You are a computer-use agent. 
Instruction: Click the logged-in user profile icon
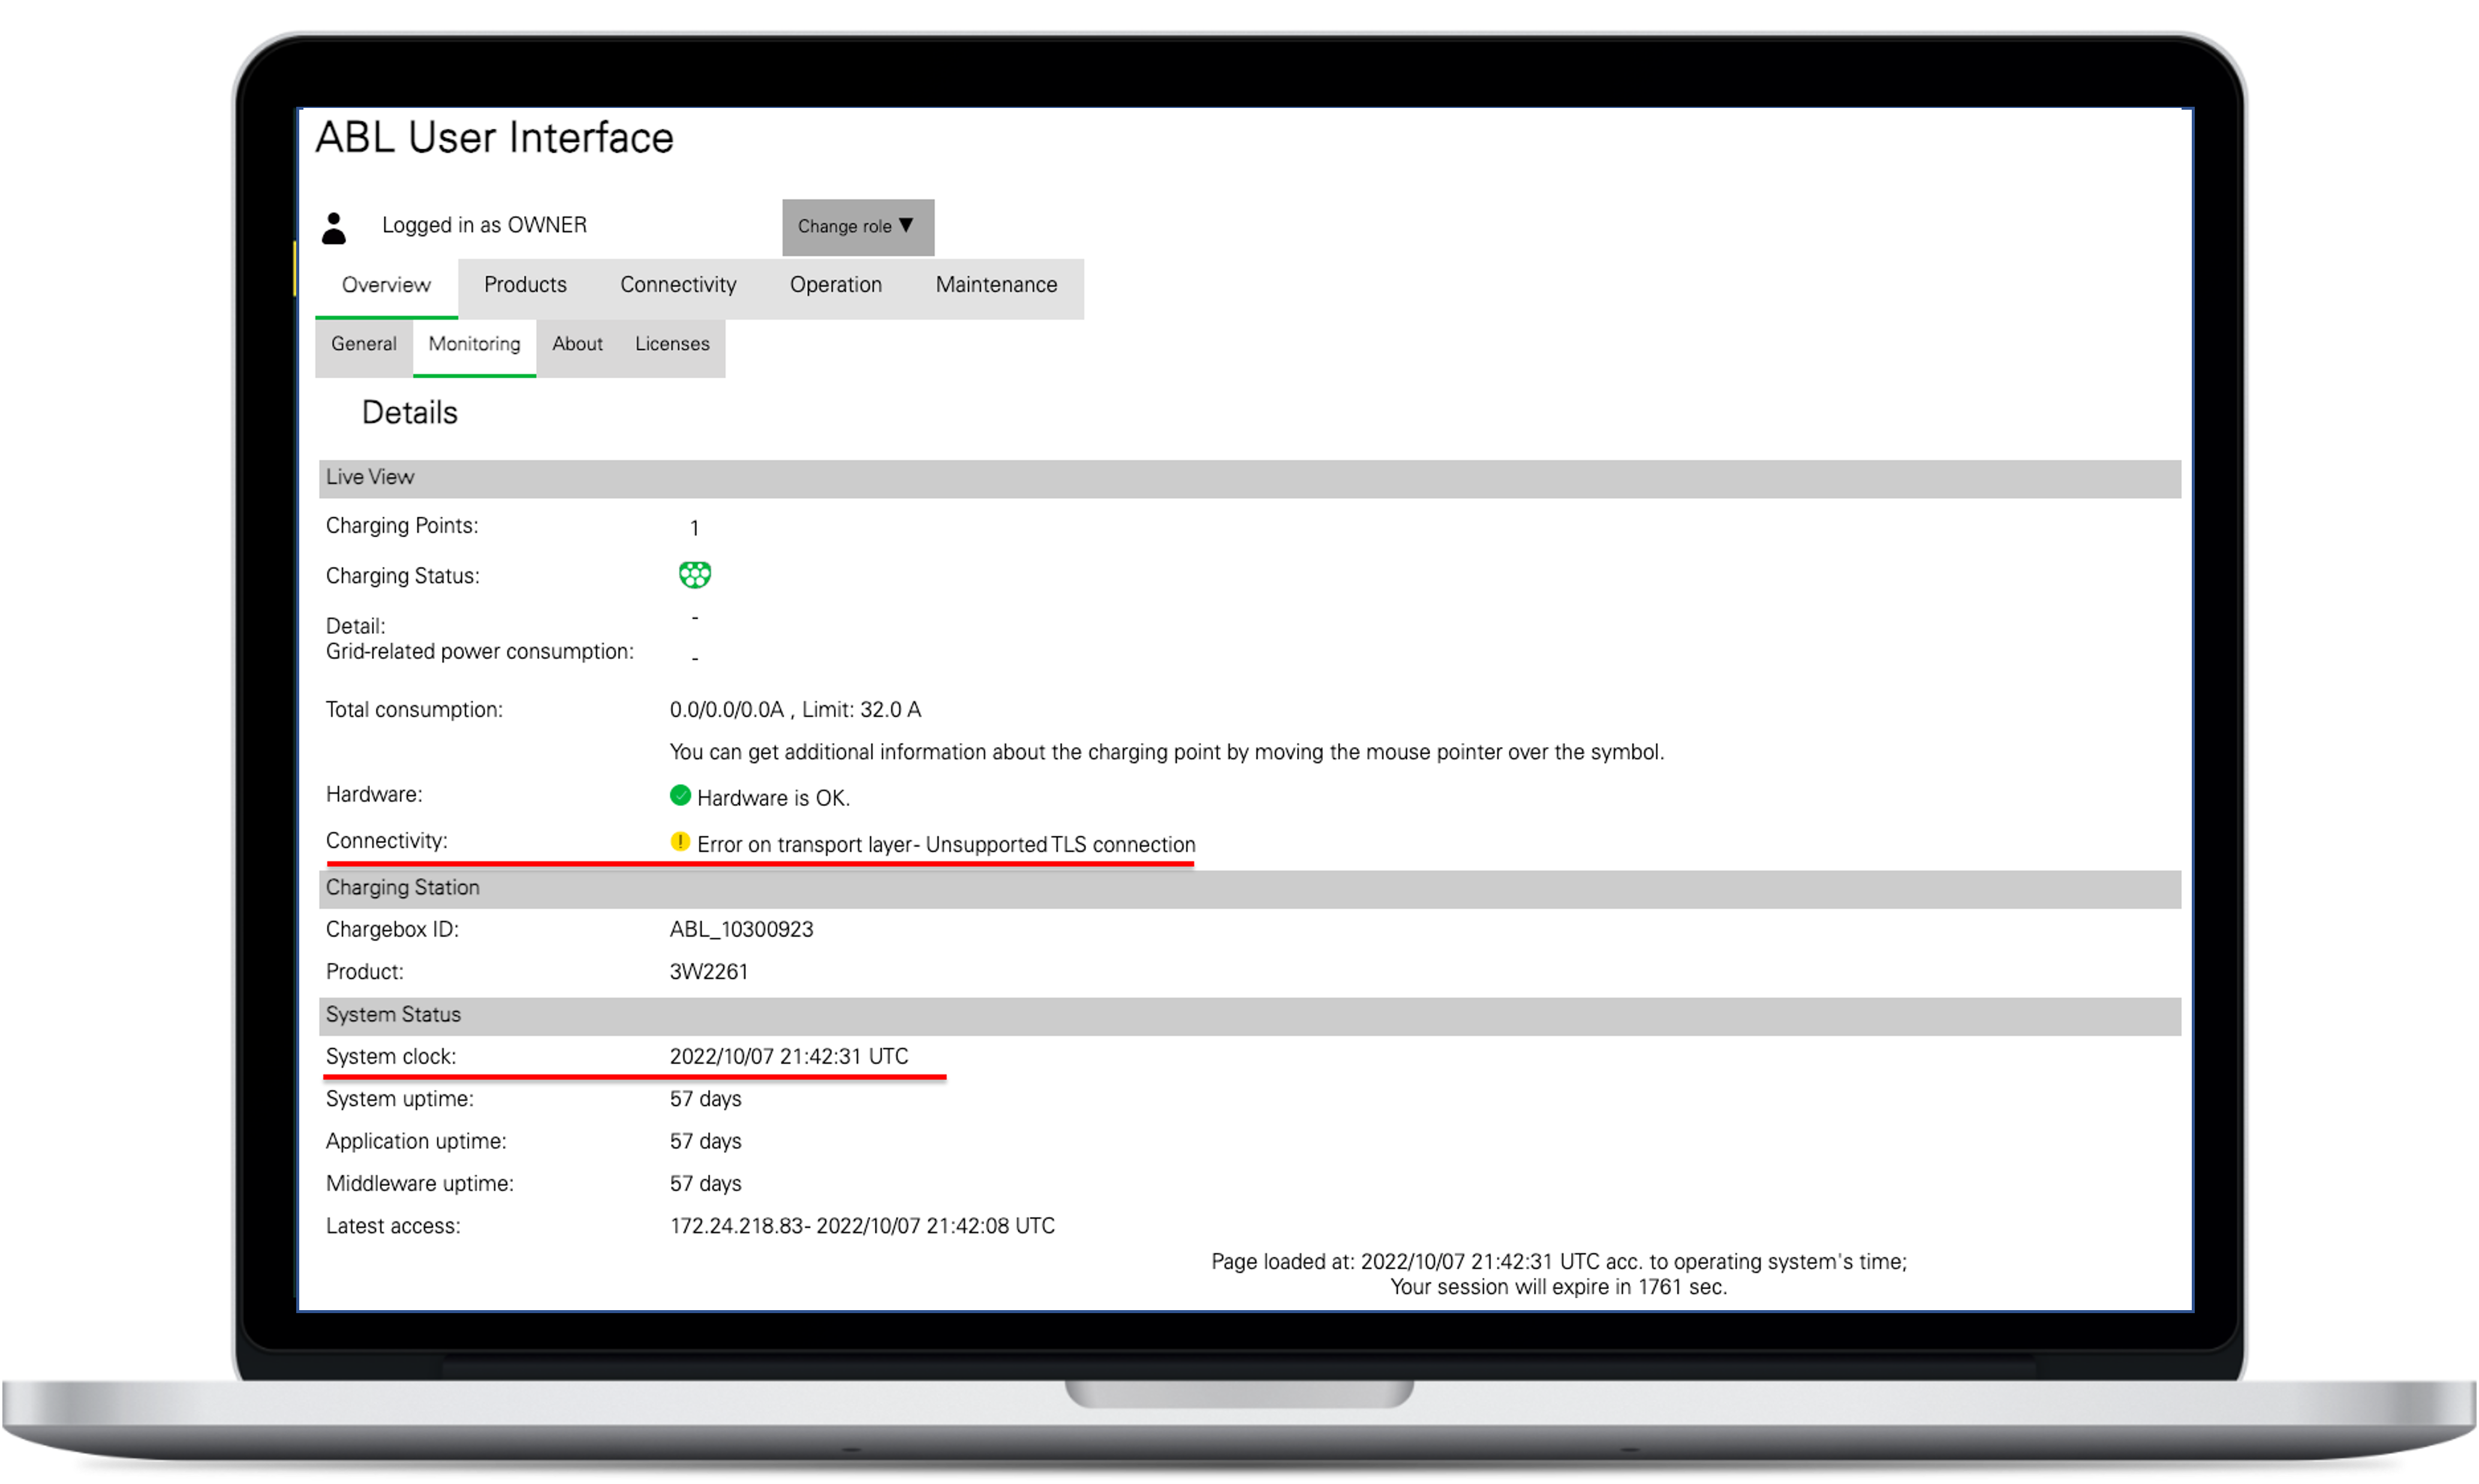pos(334,228)
